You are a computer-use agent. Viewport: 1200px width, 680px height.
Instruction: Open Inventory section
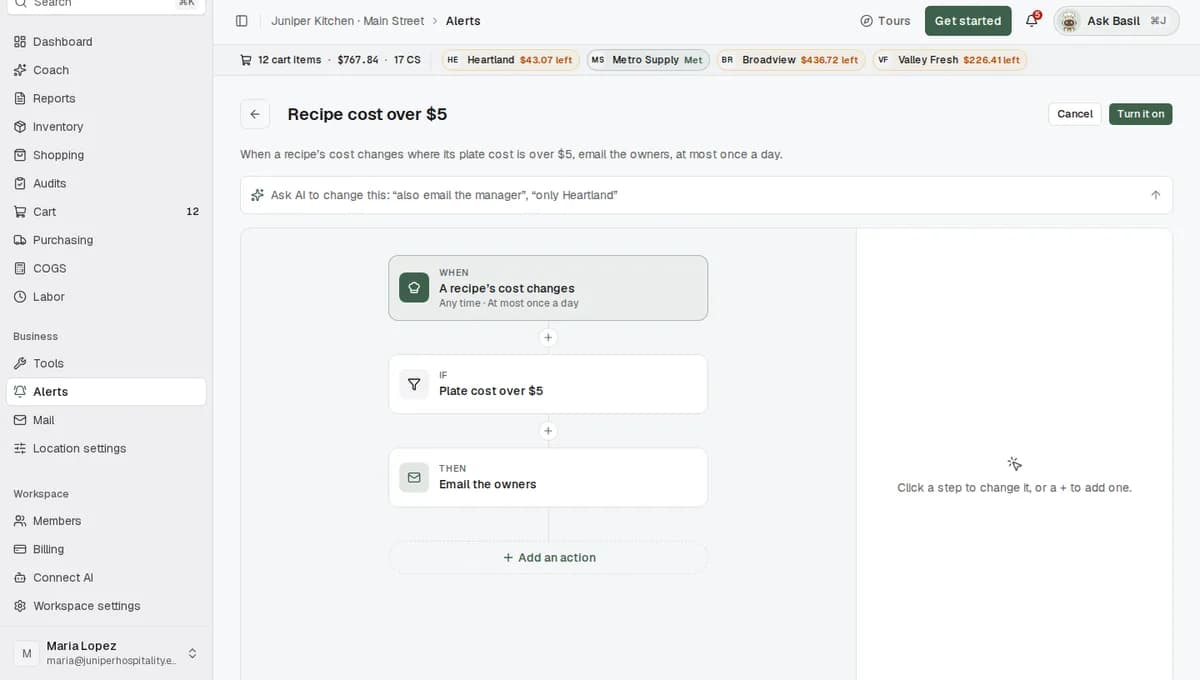[x=106, y=127]
